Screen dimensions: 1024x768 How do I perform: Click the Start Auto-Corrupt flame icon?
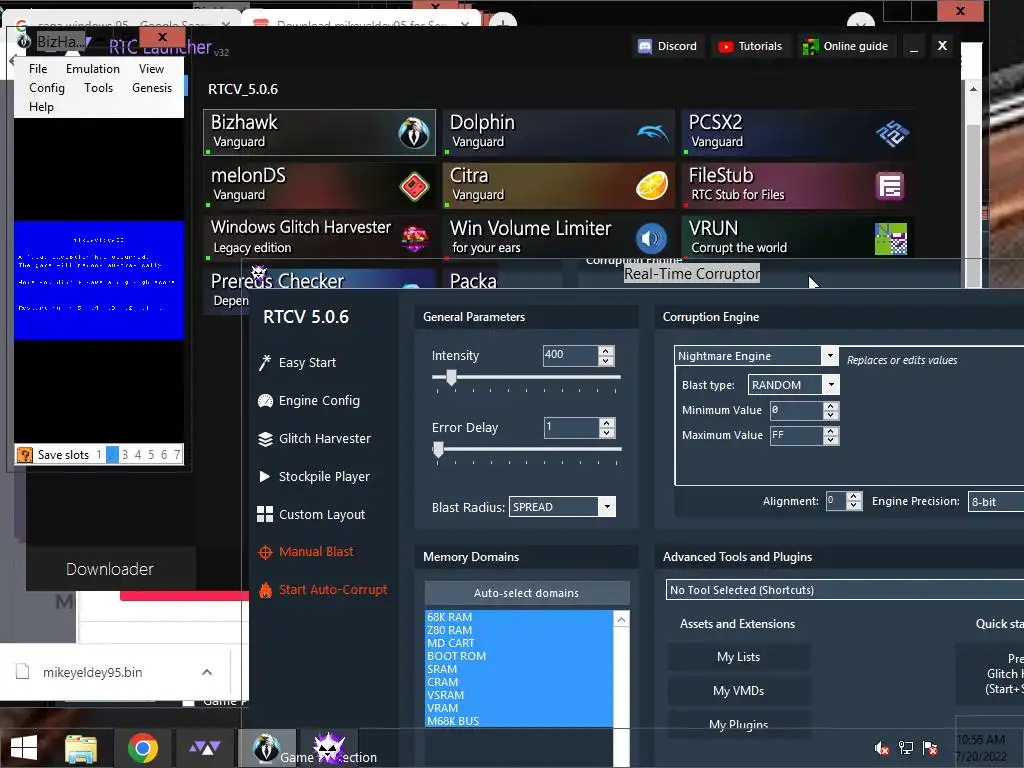point(265,590)
